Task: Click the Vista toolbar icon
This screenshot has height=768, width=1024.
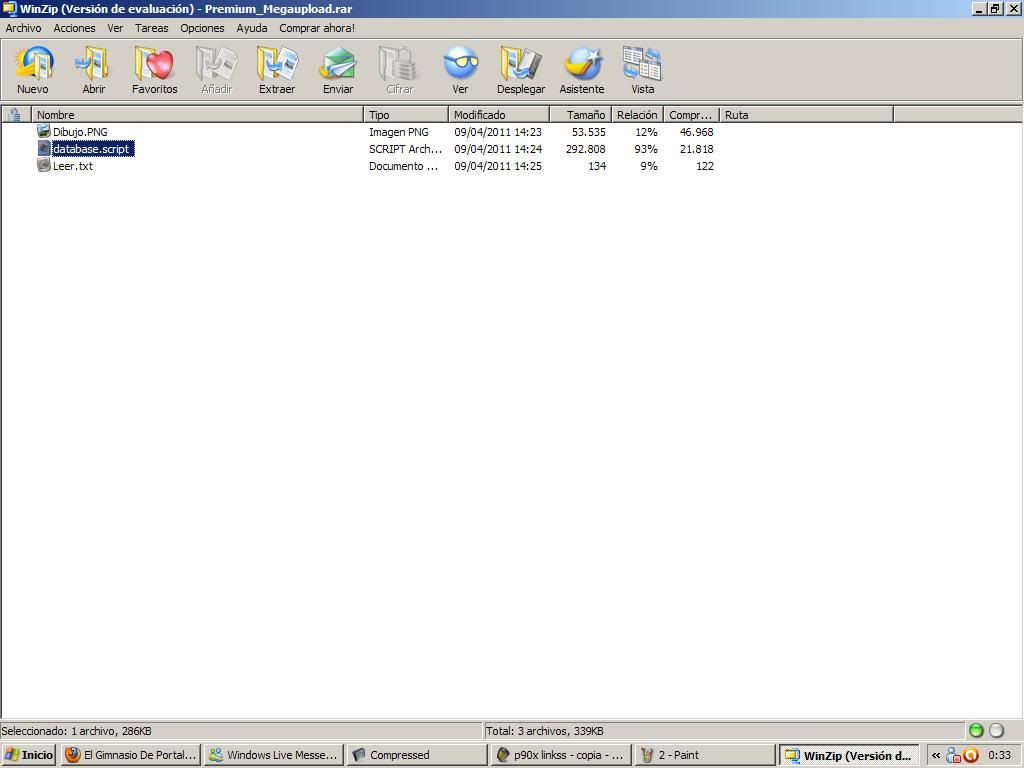Action: [x=642, y=64]
